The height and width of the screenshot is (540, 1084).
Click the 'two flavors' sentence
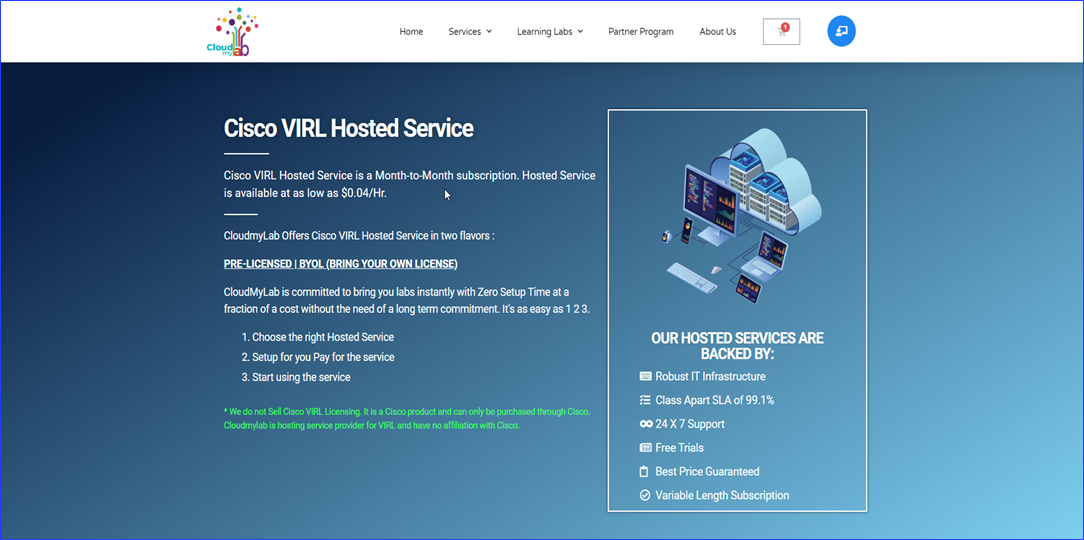pyautogui.click(x=359, y=236)
